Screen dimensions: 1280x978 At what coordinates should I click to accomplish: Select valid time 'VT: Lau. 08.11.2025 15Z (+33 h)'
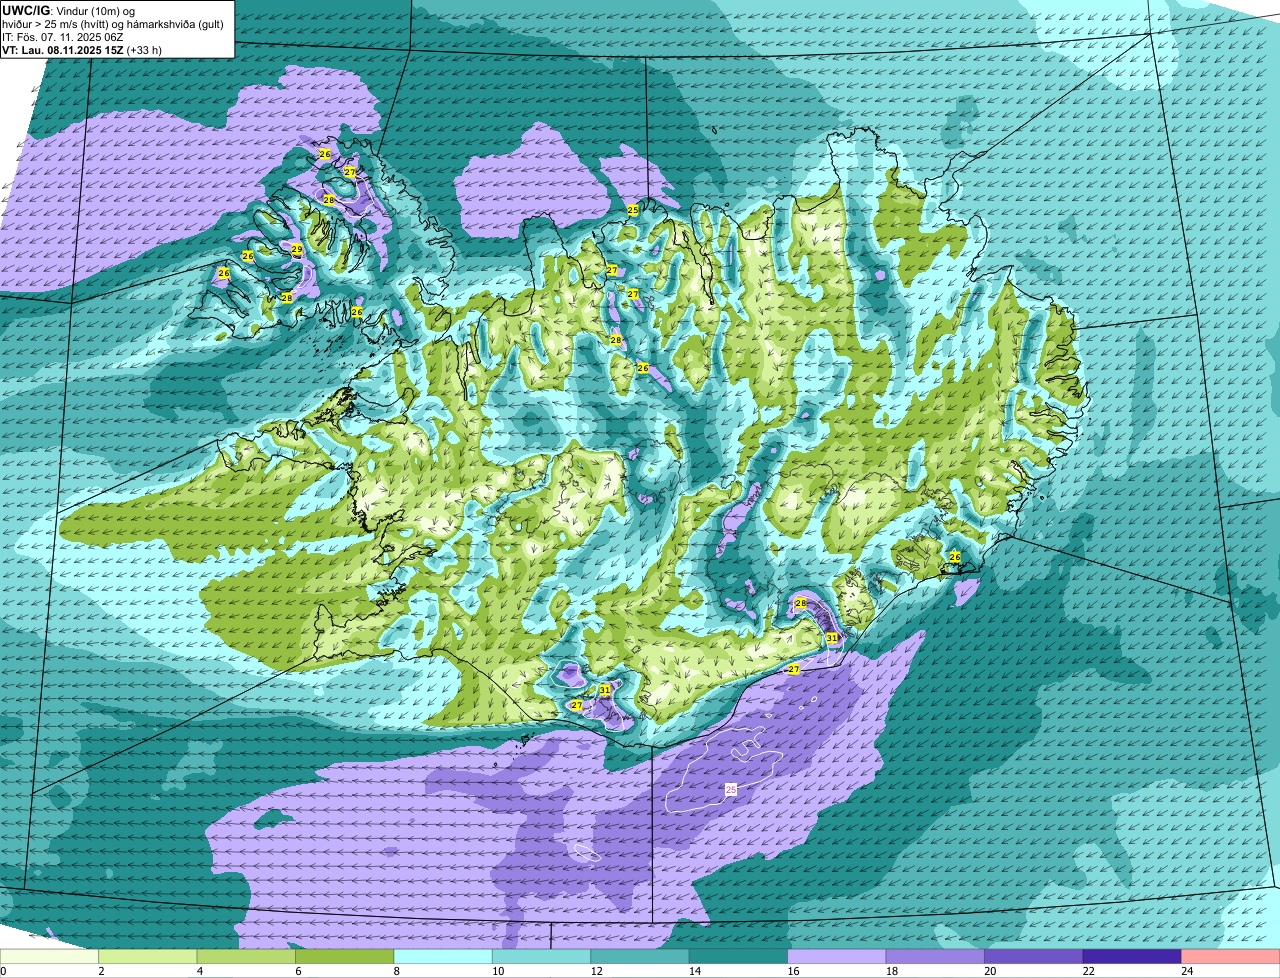click(x=82, y=49)
